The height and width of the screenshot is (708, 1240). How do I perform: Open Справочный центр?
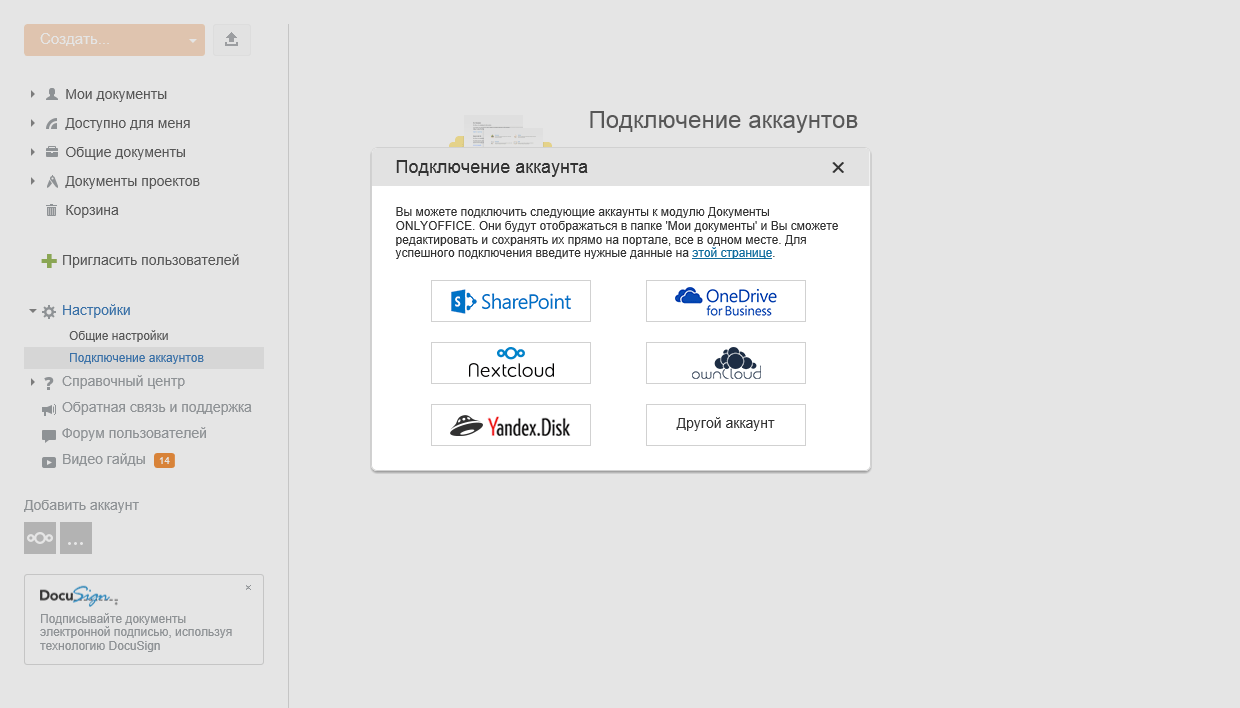pyautogui.click(x=123, y=381)
